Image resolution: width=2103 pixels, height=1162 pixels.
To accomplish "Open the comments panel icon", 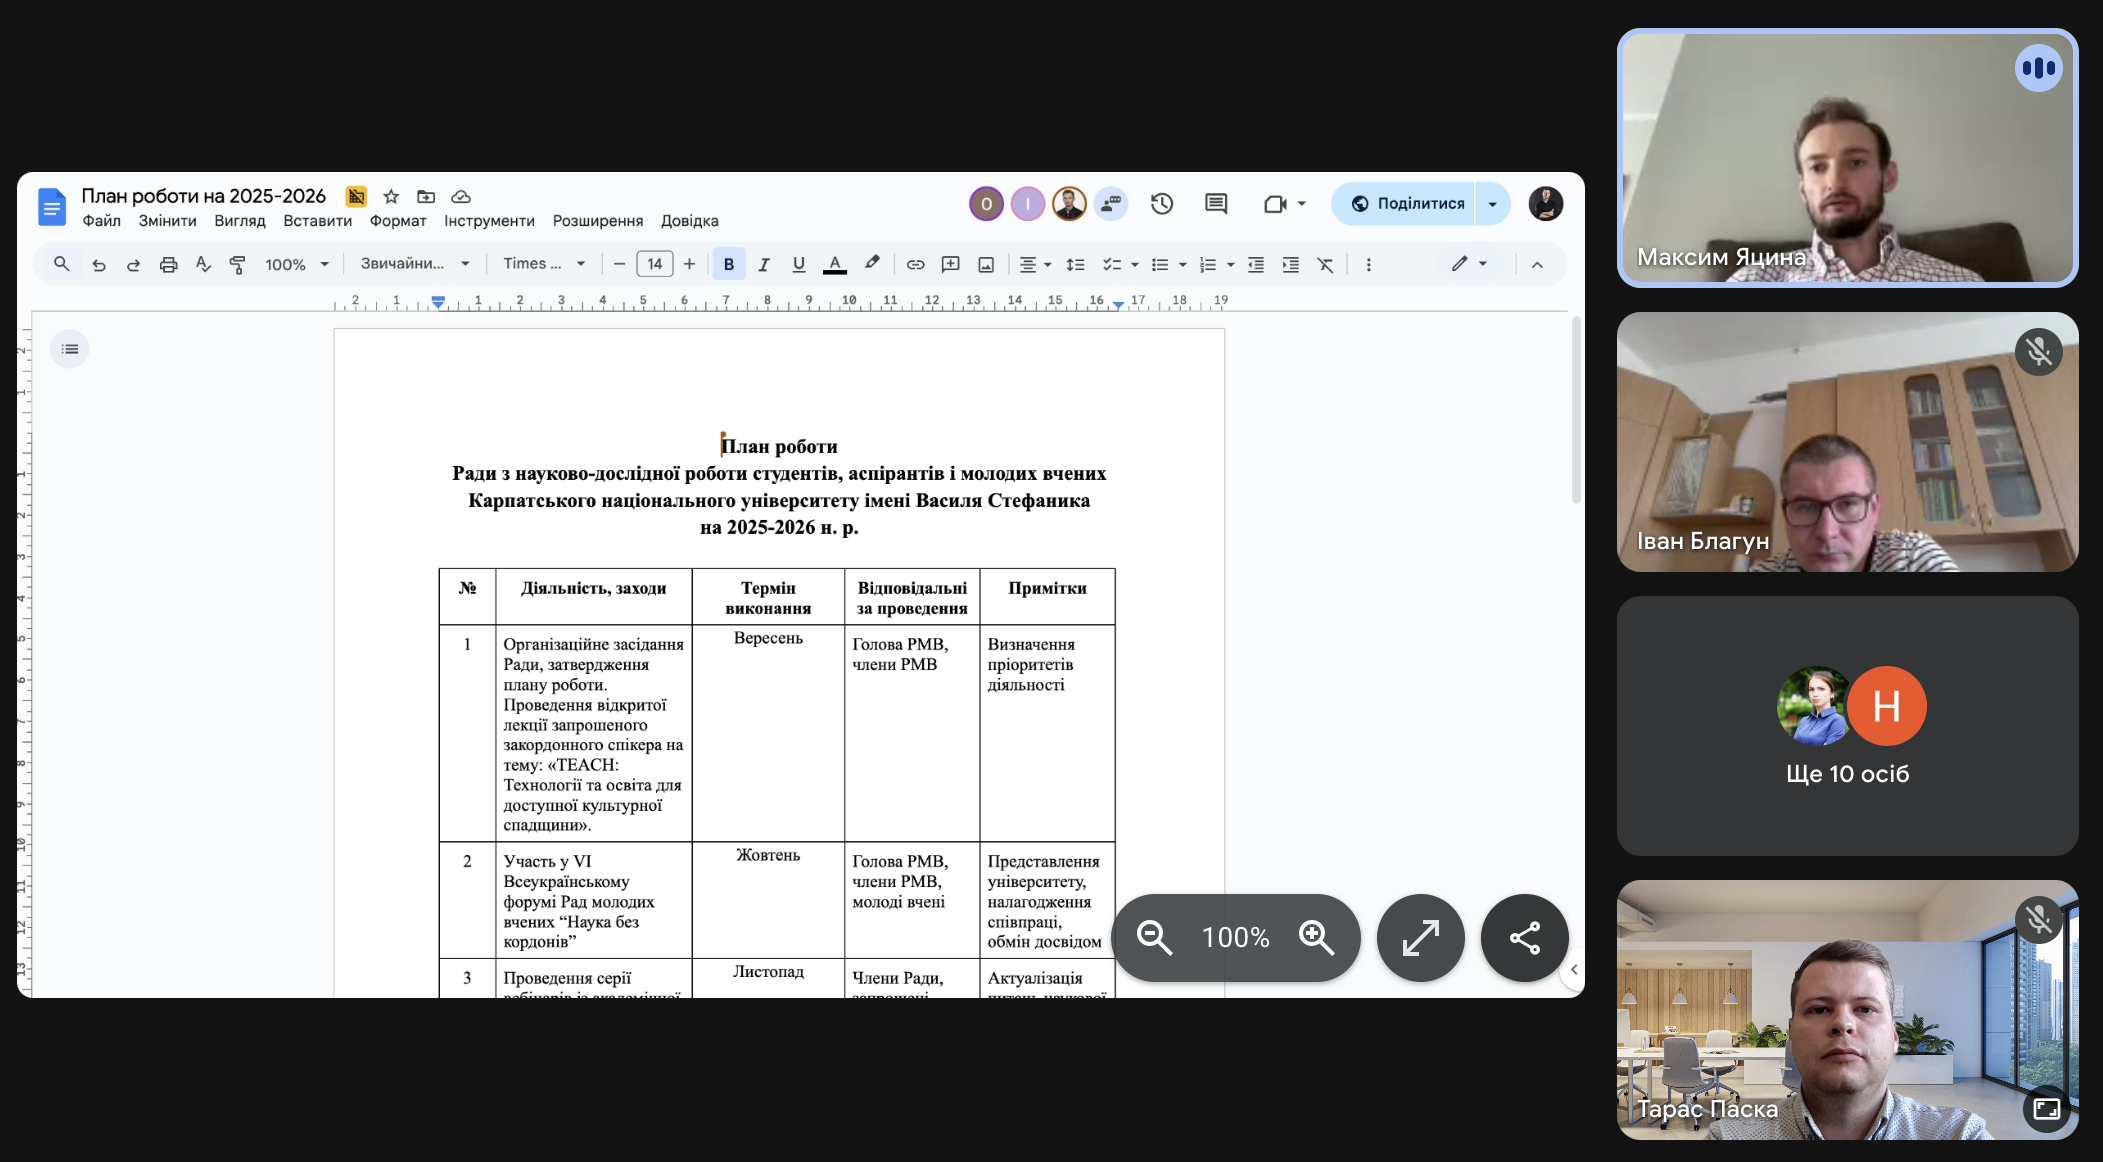I will click(x=1216, y=204).
